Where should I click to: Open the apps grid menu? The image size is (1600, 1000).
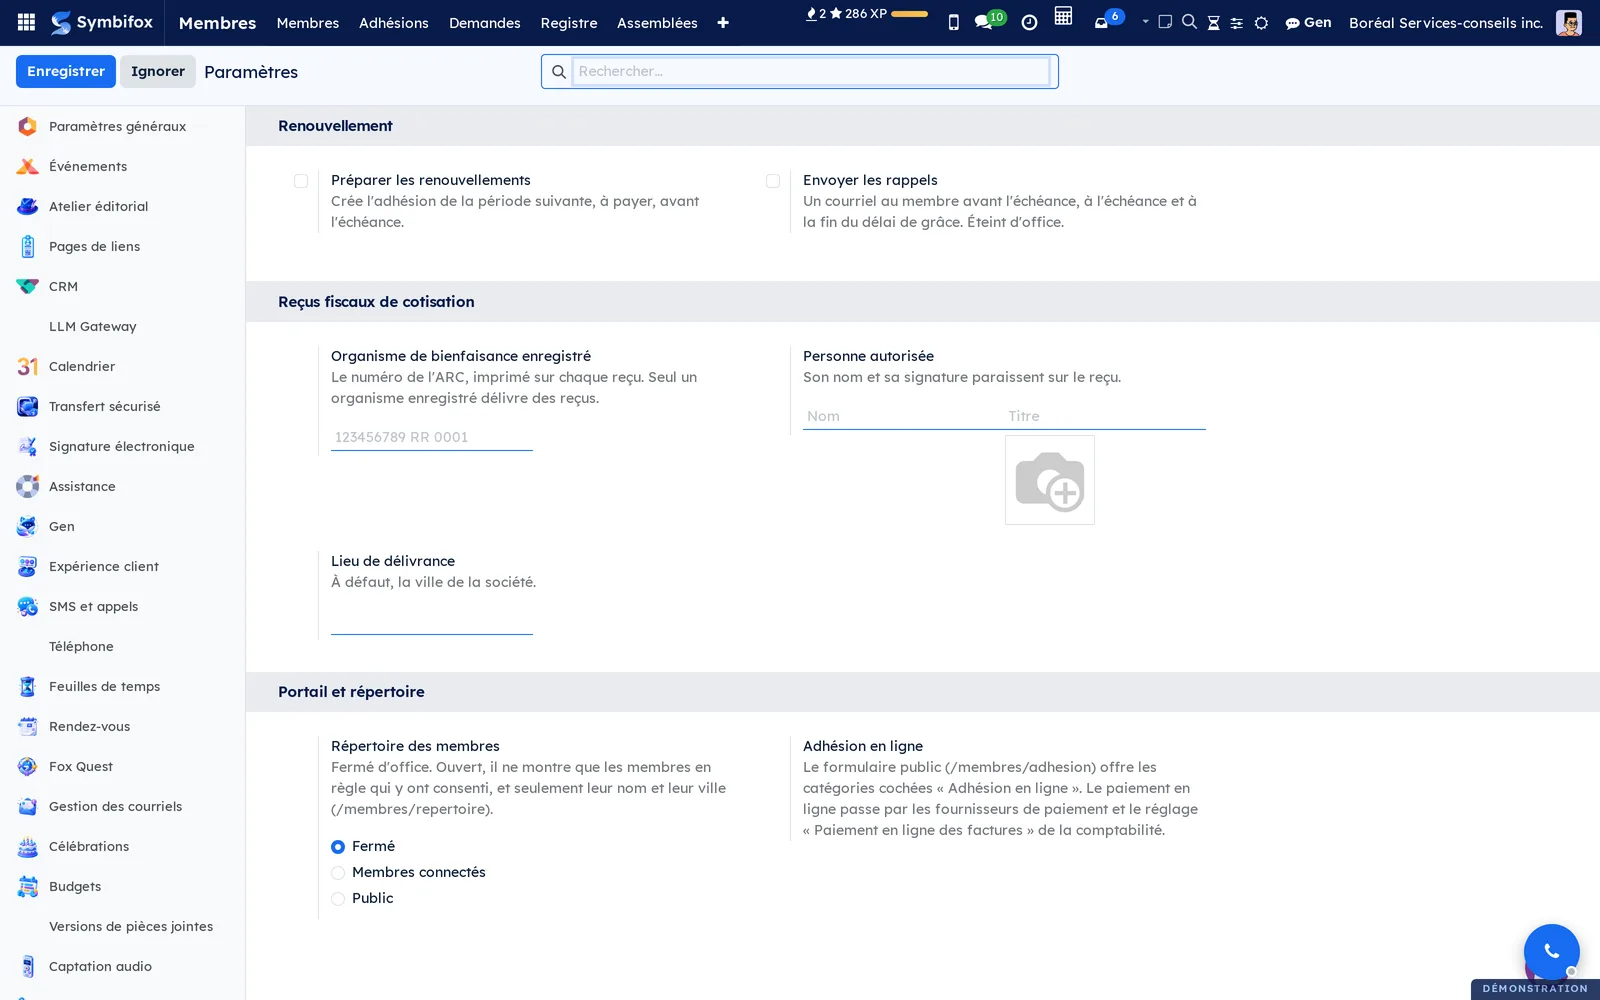[27, 22]
